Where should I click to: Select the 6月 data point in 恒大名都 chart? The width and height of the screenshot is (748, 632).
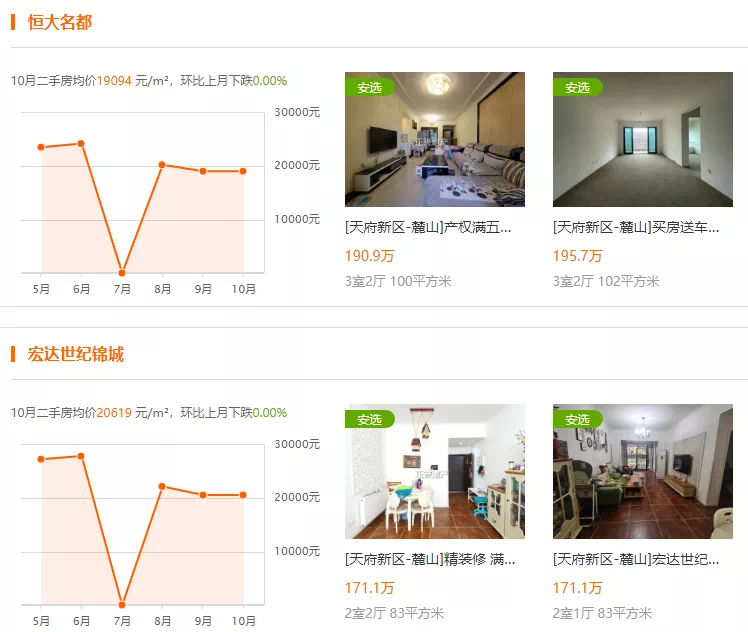[x=81, y=144]
